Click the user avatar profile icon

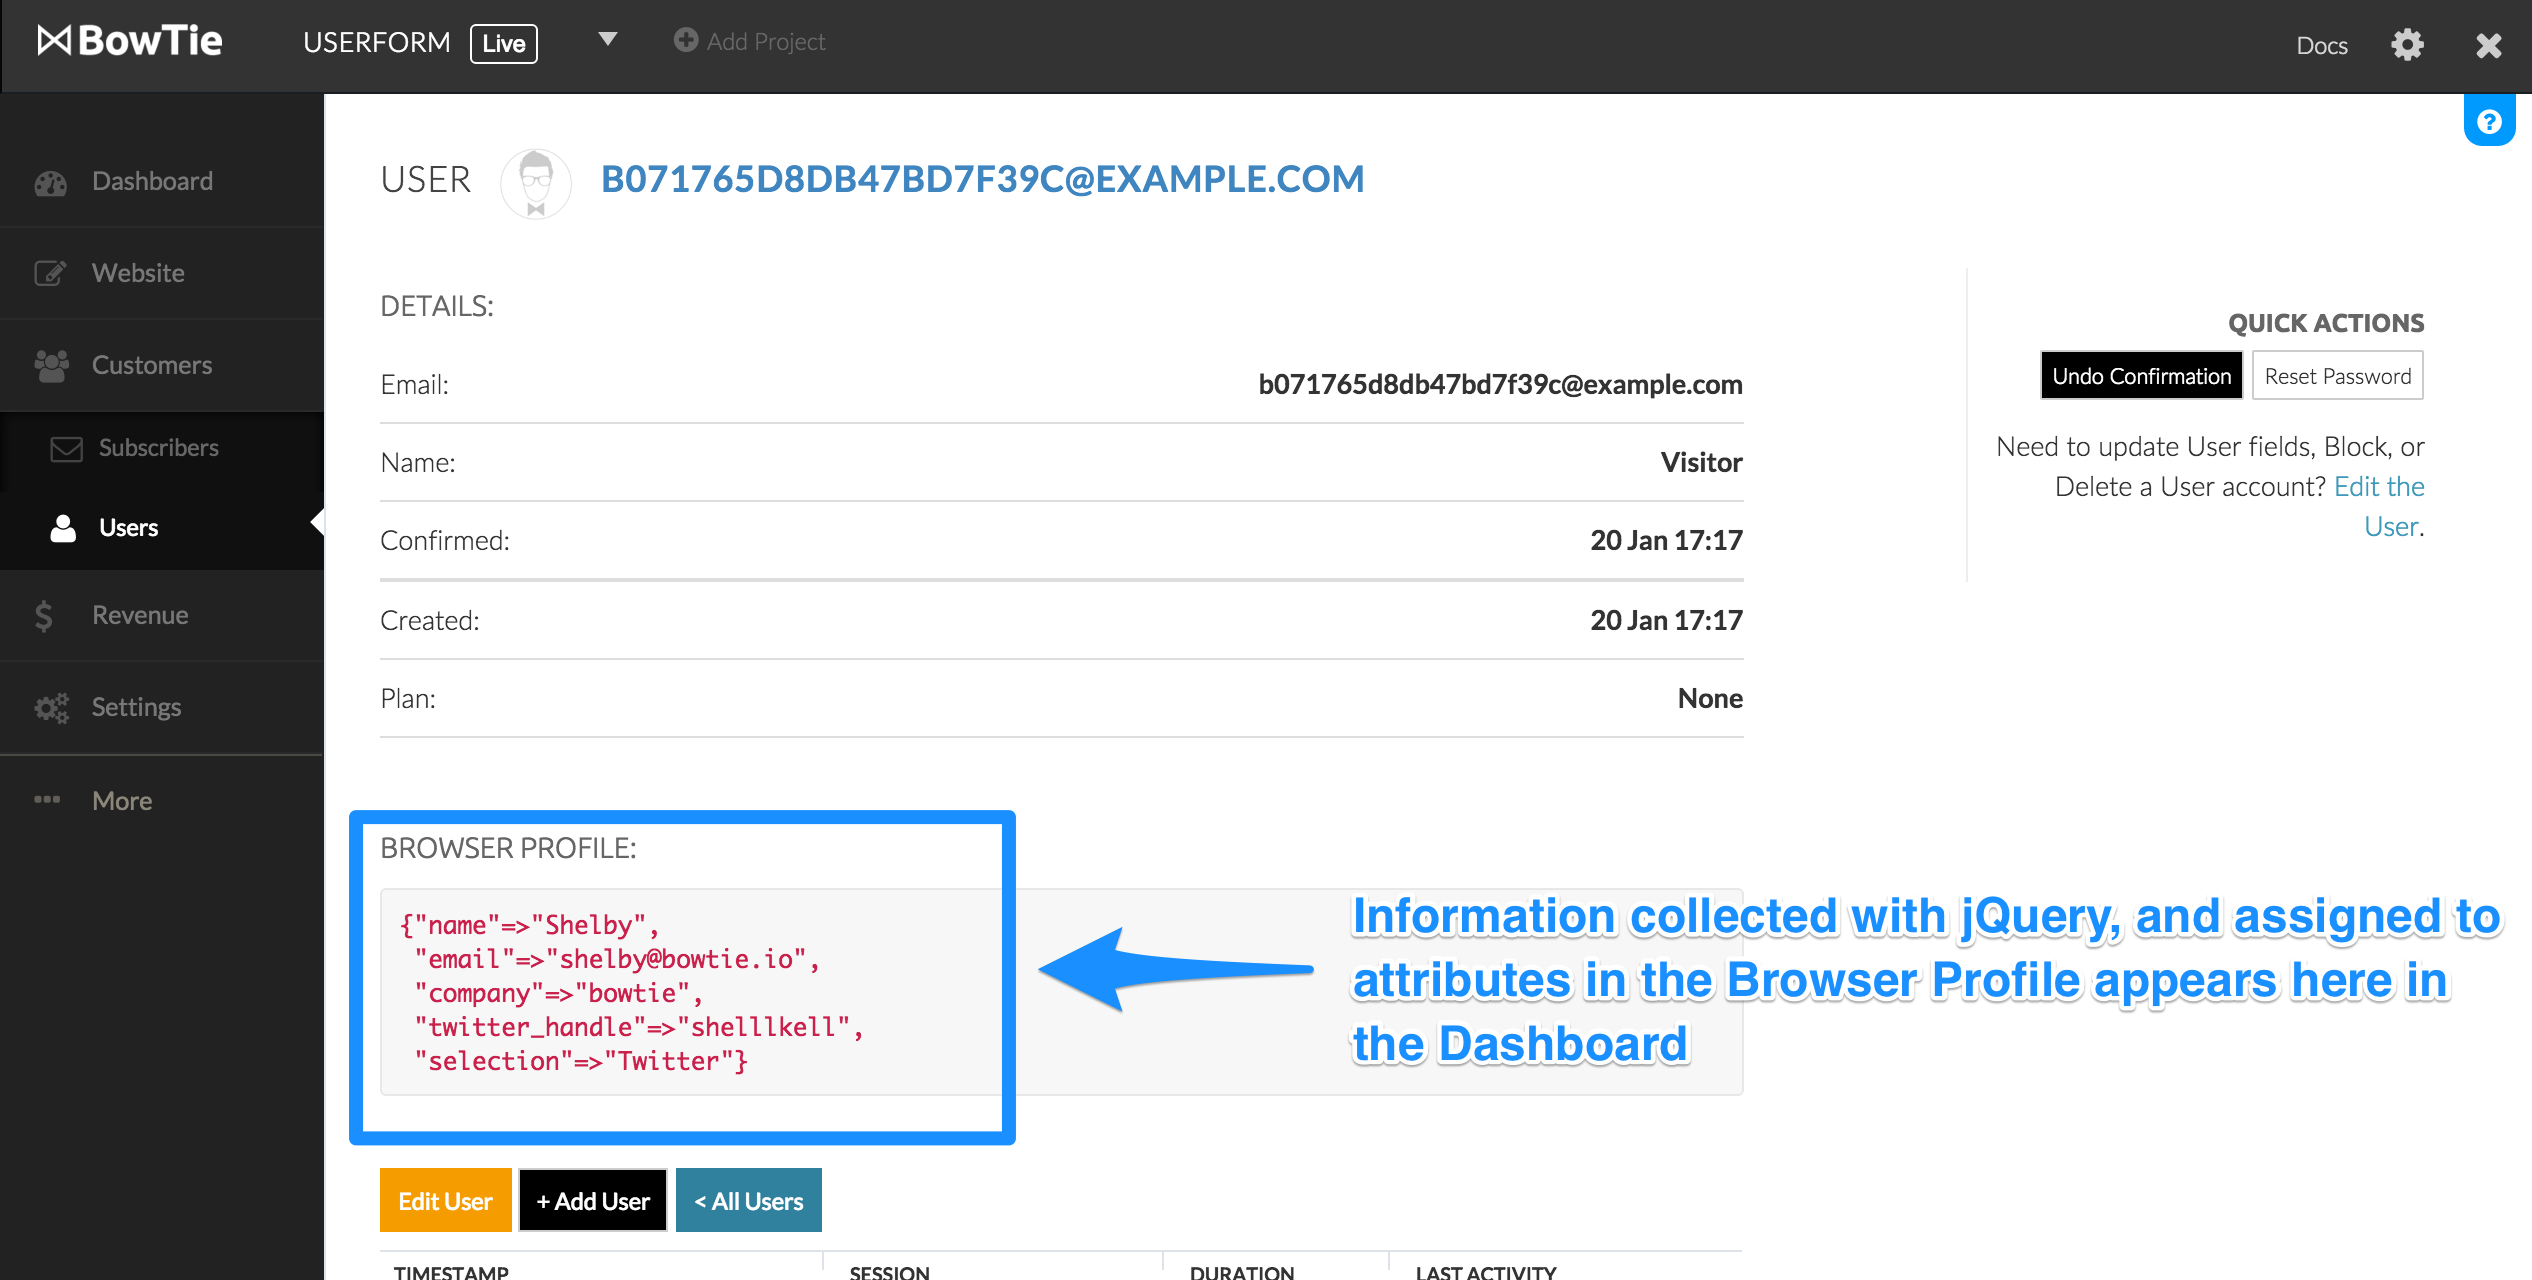[x=532, y=180]
